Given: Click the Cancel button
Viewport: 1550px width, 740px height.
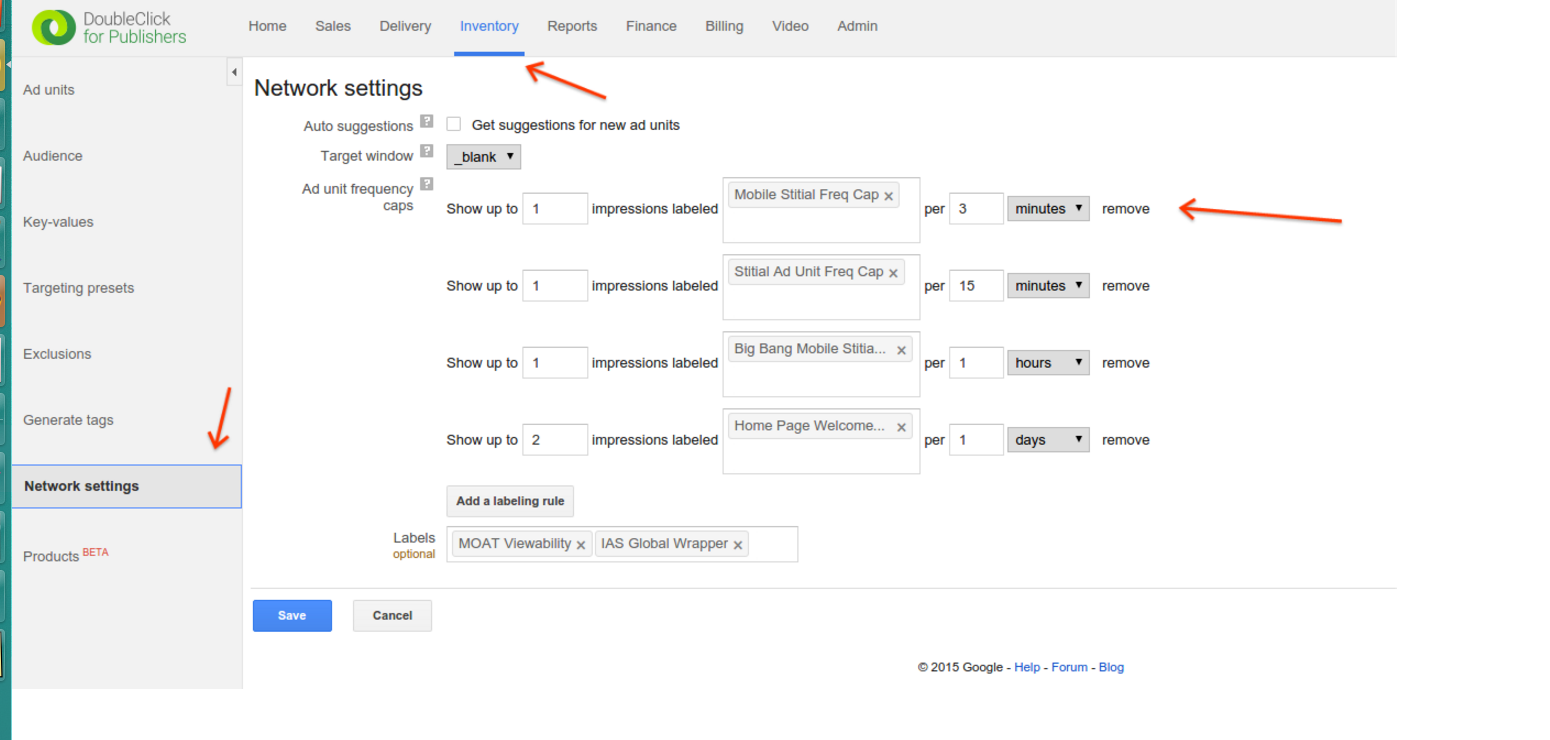Looking at the screenshot, I should [392, 616].
